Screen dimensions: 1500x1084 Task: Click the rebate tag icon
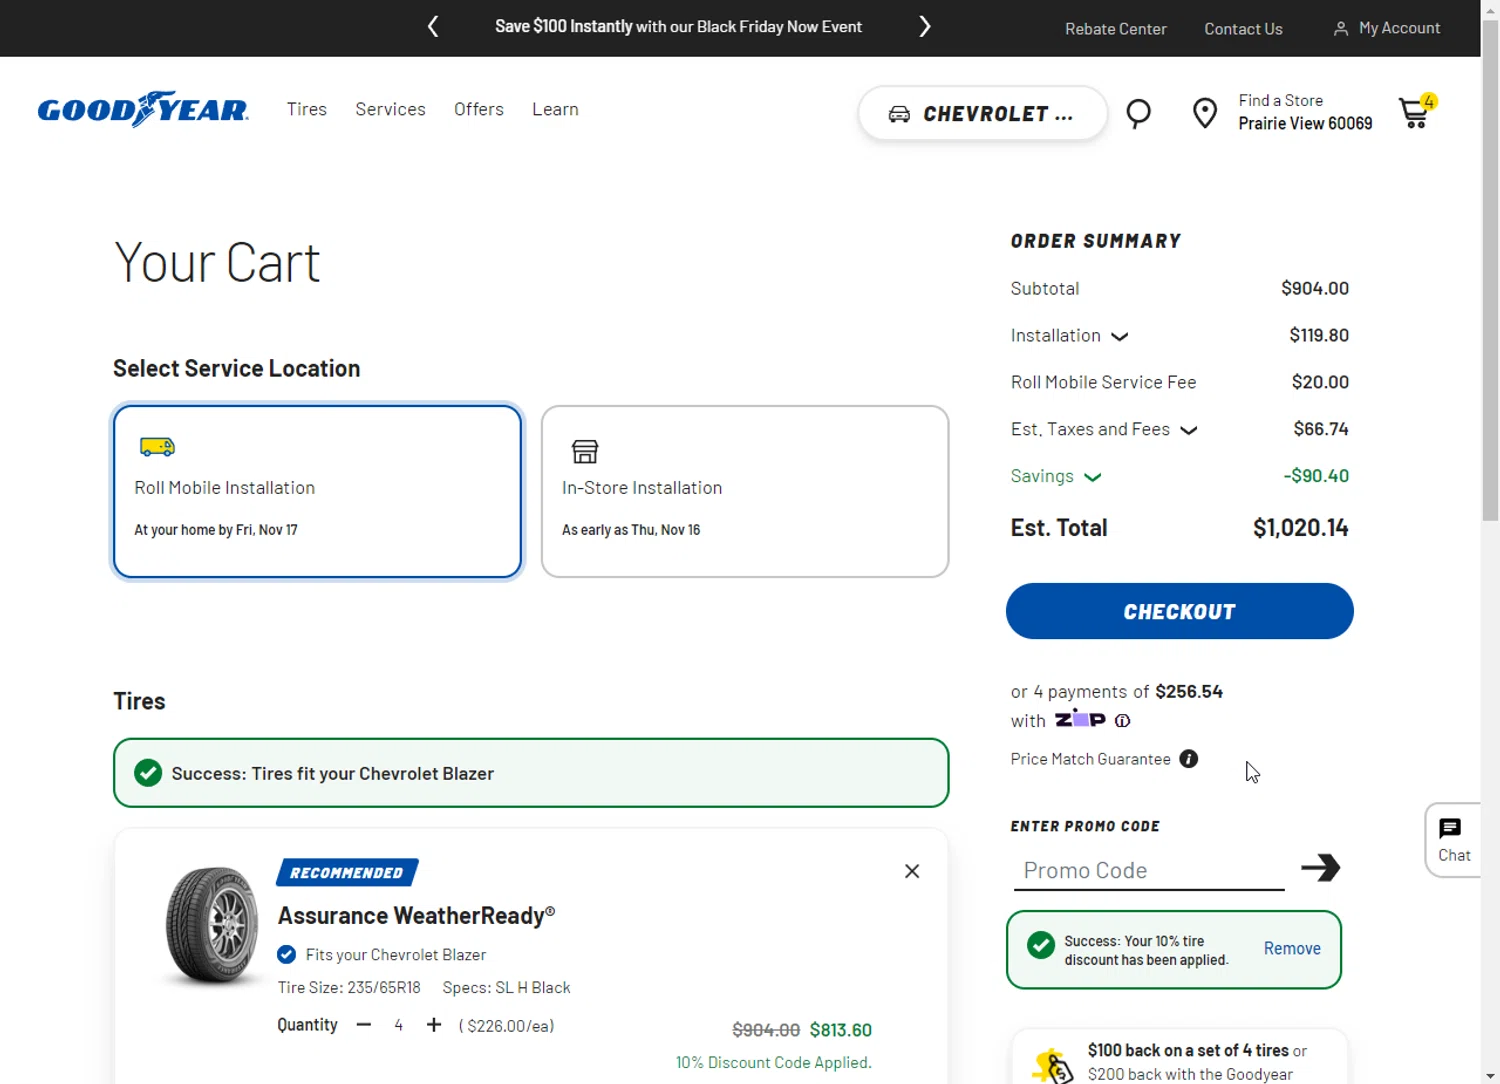point(1053,1065)
